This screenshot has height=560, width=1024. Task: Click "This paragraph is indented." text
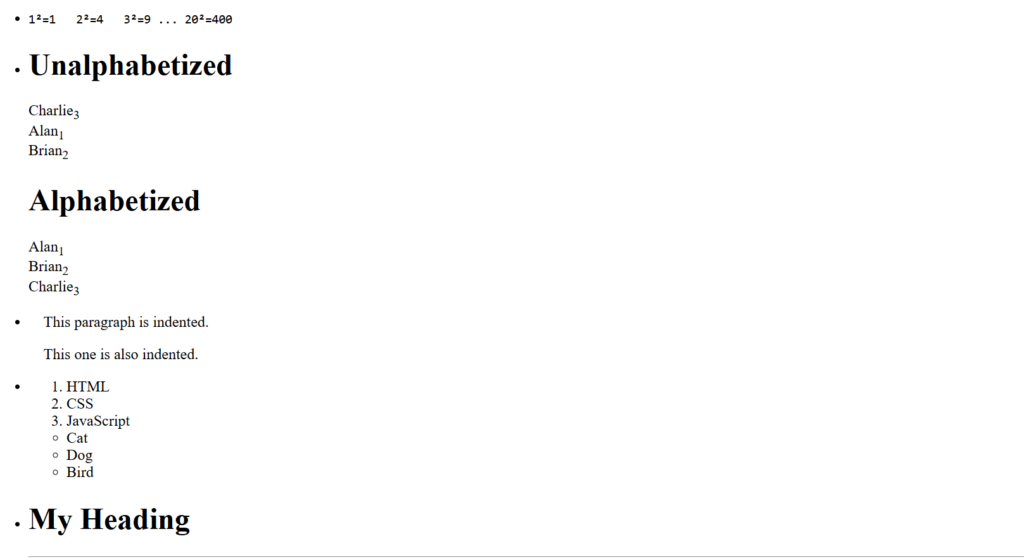(x=126, y=322)
